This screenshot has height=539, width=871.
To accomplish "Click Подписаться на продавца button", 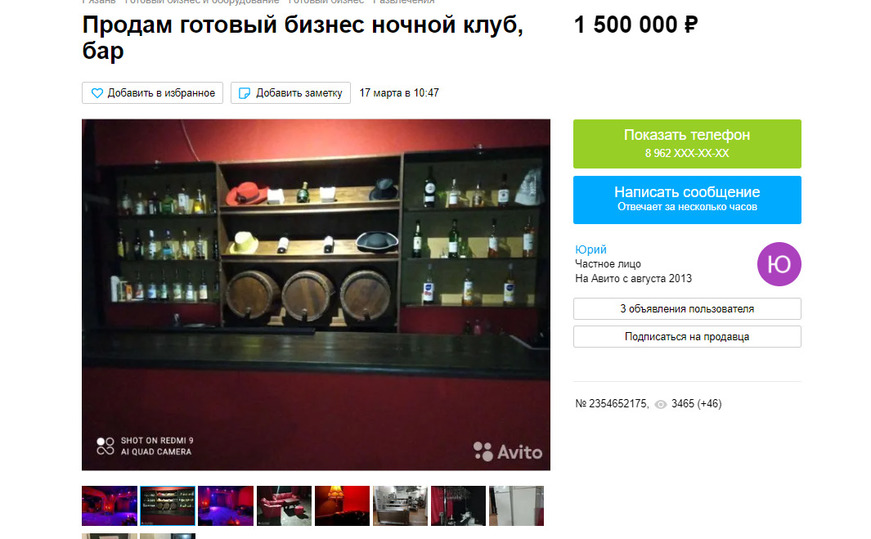I will click(x=687, y=337).
